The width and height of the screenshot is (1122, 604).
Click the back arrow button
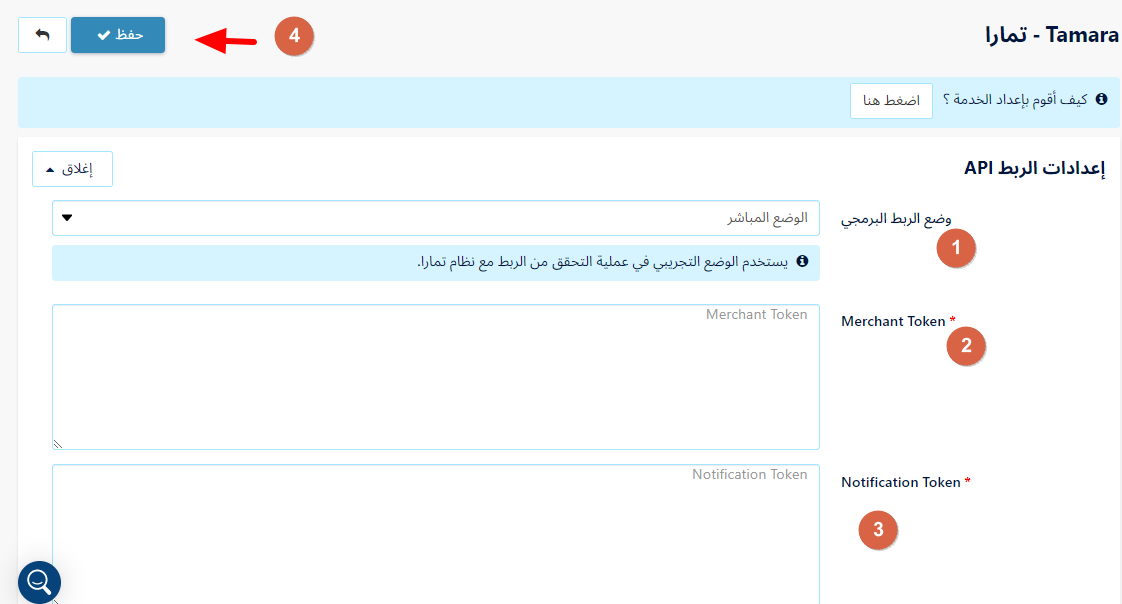tap(42, 35)
